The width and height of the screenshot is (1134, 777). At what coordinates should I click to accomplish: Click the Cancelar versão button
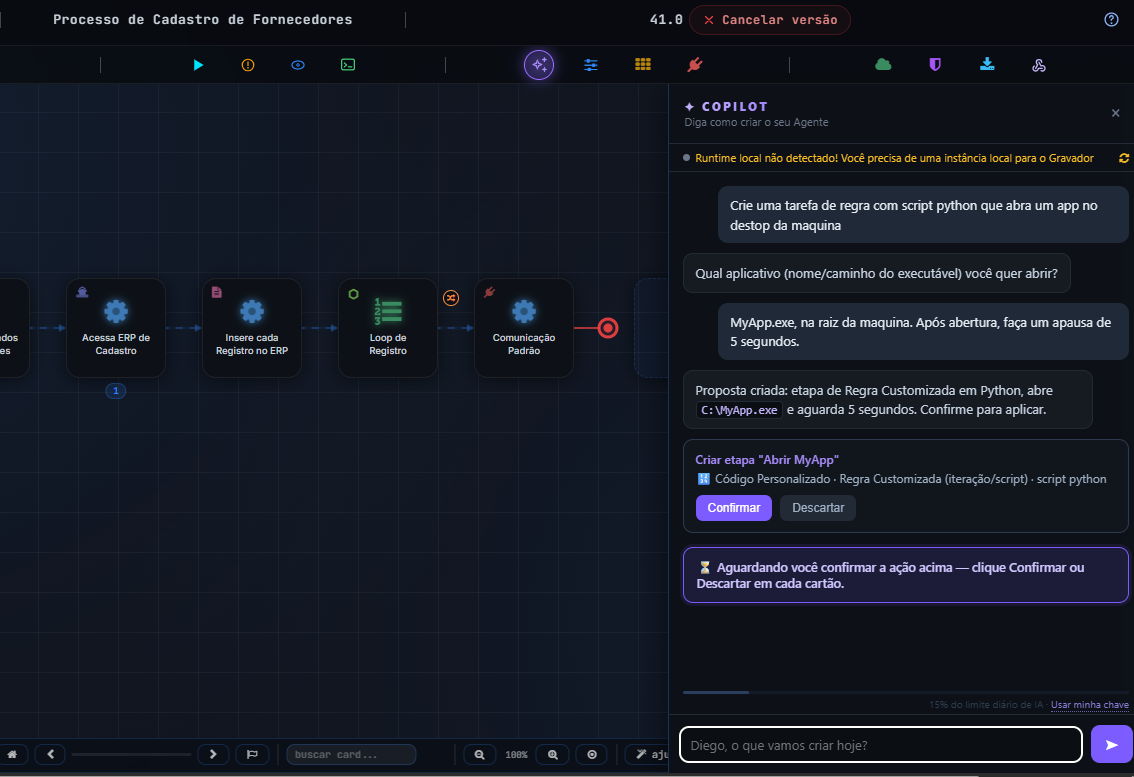click(x=770, y=20)
